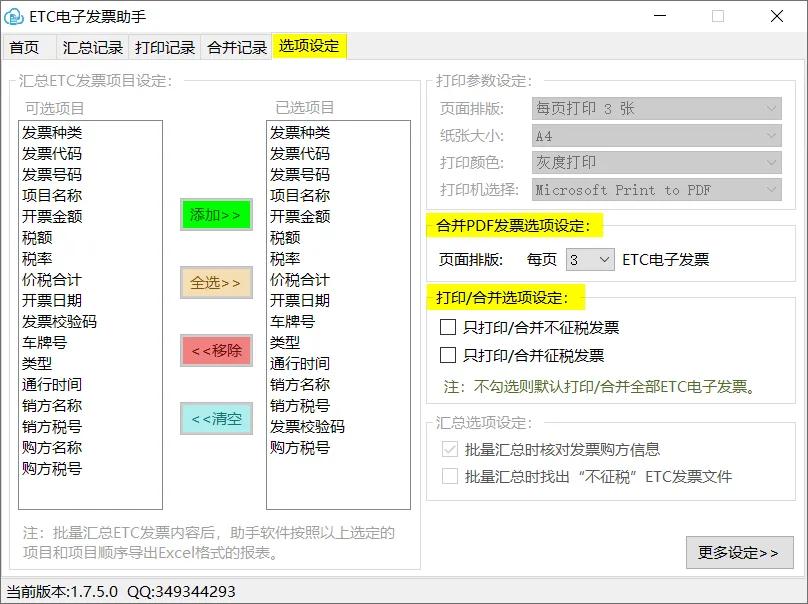The image size is (808, 604).
Task: Select 税额 in 已选项目 list
Action: (x=285, y=238)
